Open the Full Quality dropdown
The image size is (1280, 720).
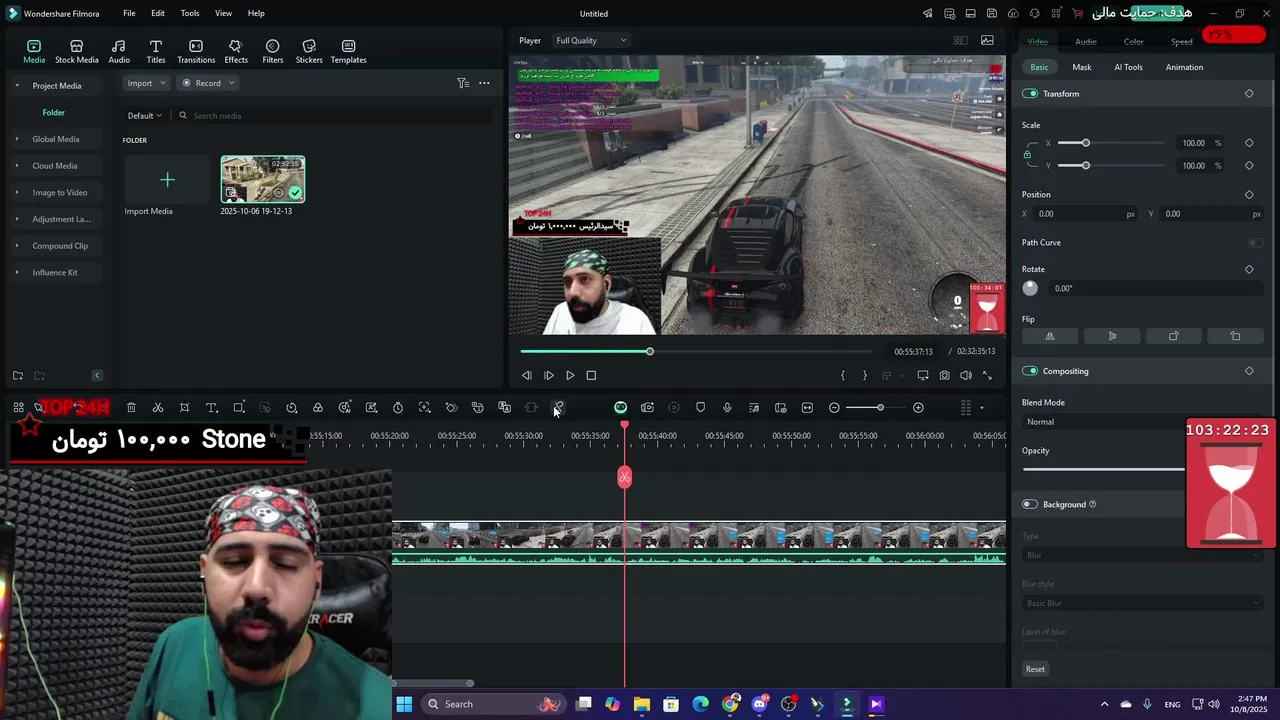coord(591,41)
